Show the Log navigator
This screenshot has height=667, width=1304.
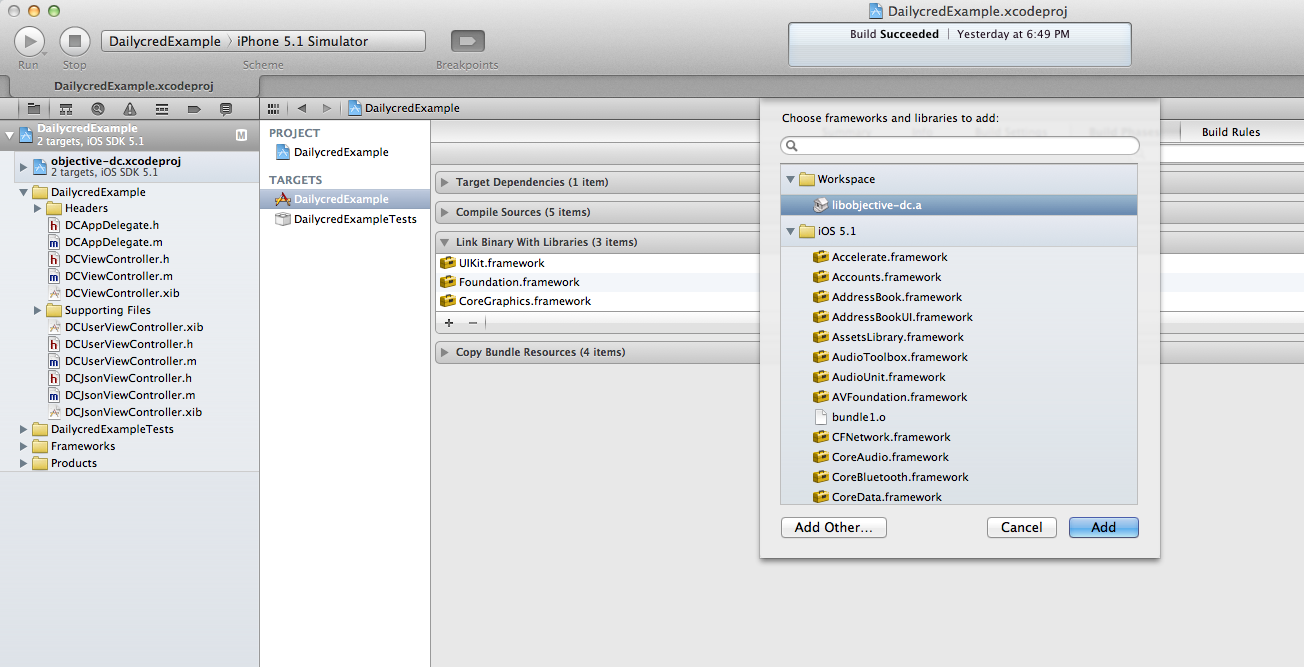[x=226, y=108]
